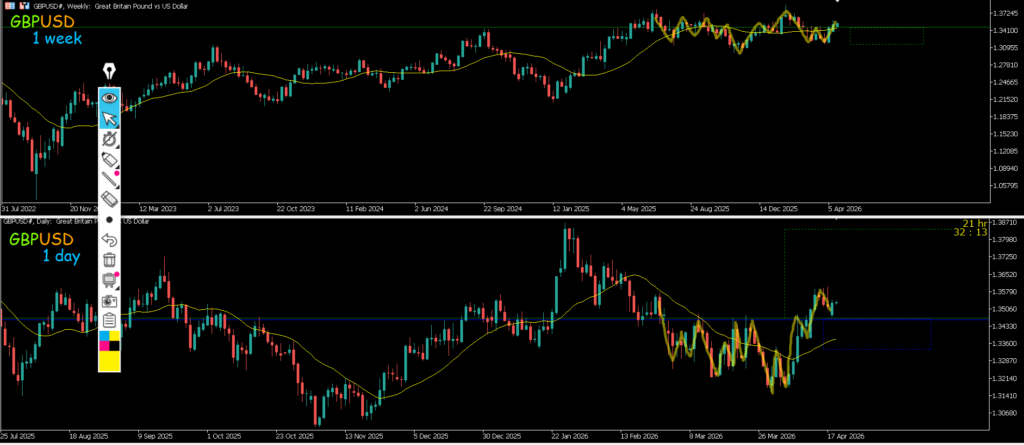Select the arrow cursor tool
The image size is (1024, 445).
click(x=110, y=120)
